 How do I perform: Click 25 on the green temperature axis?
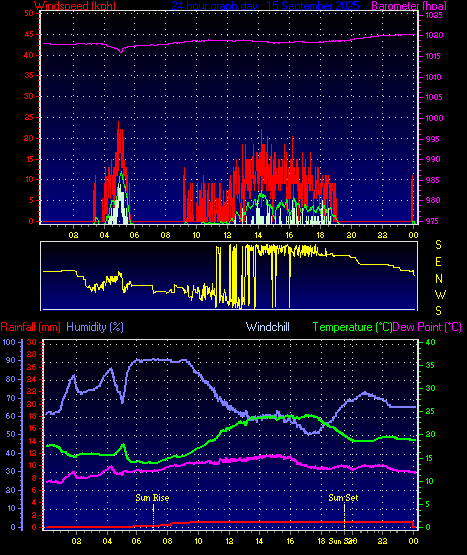(430, 411)
